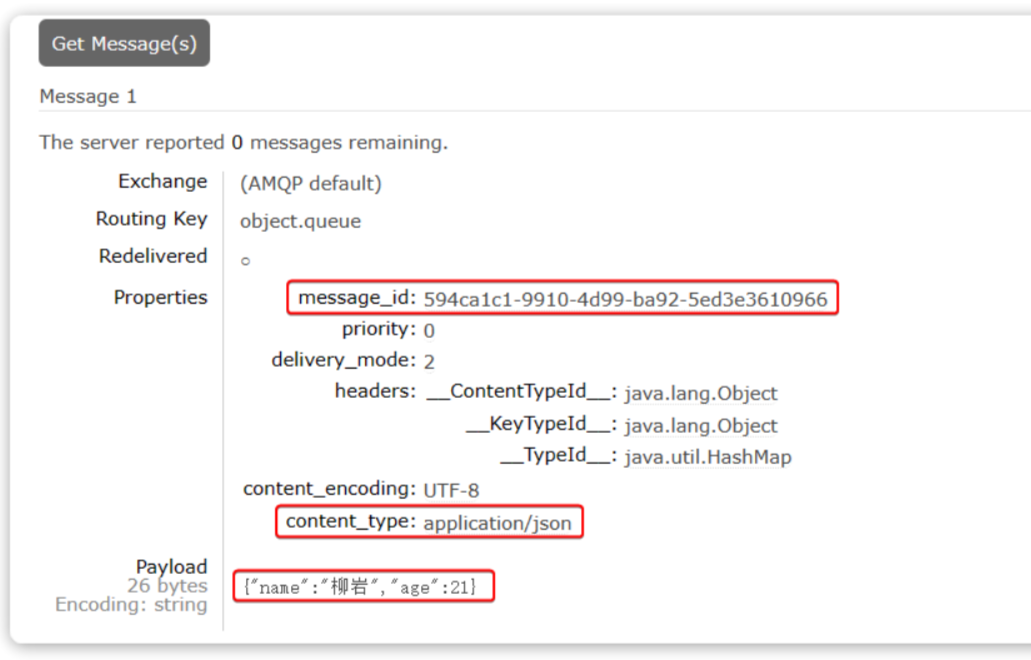This screenshot has height=660, width=1031.
Task: Select the Message 1 heading
Action: click(88, 97)
